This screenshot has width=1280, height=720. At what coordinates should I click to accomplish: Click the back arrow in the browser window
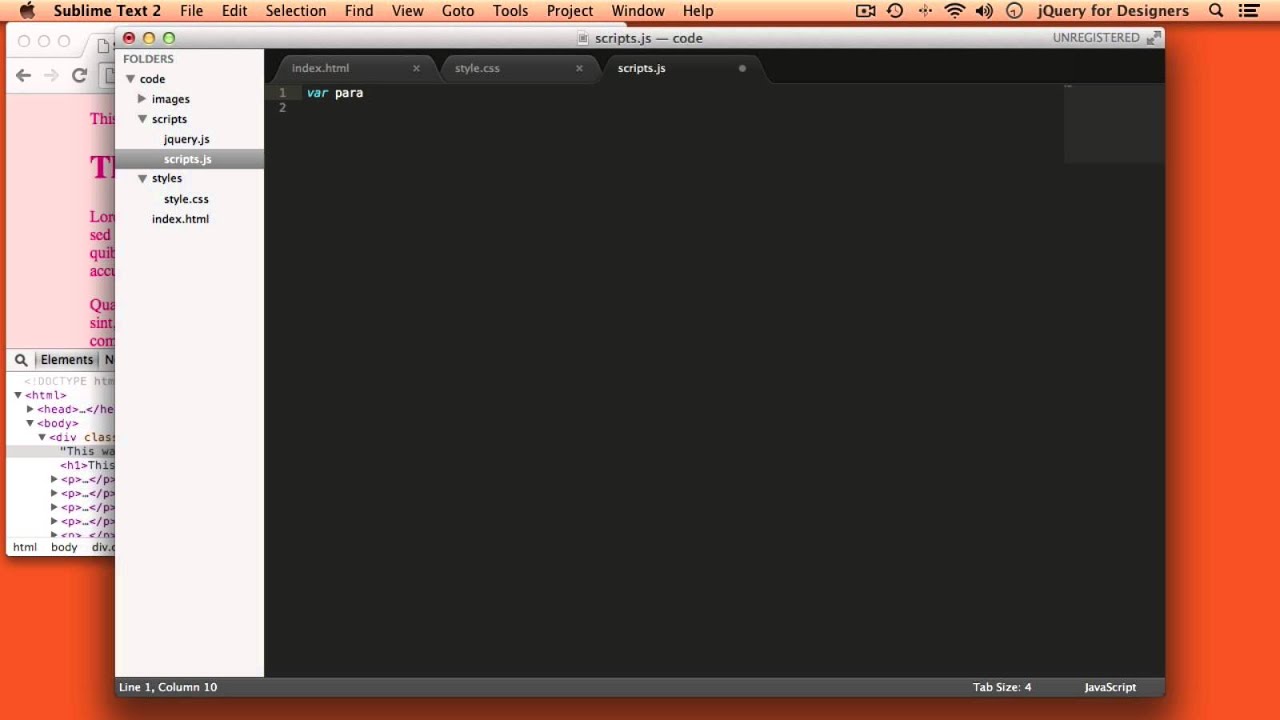pos(24,75)
